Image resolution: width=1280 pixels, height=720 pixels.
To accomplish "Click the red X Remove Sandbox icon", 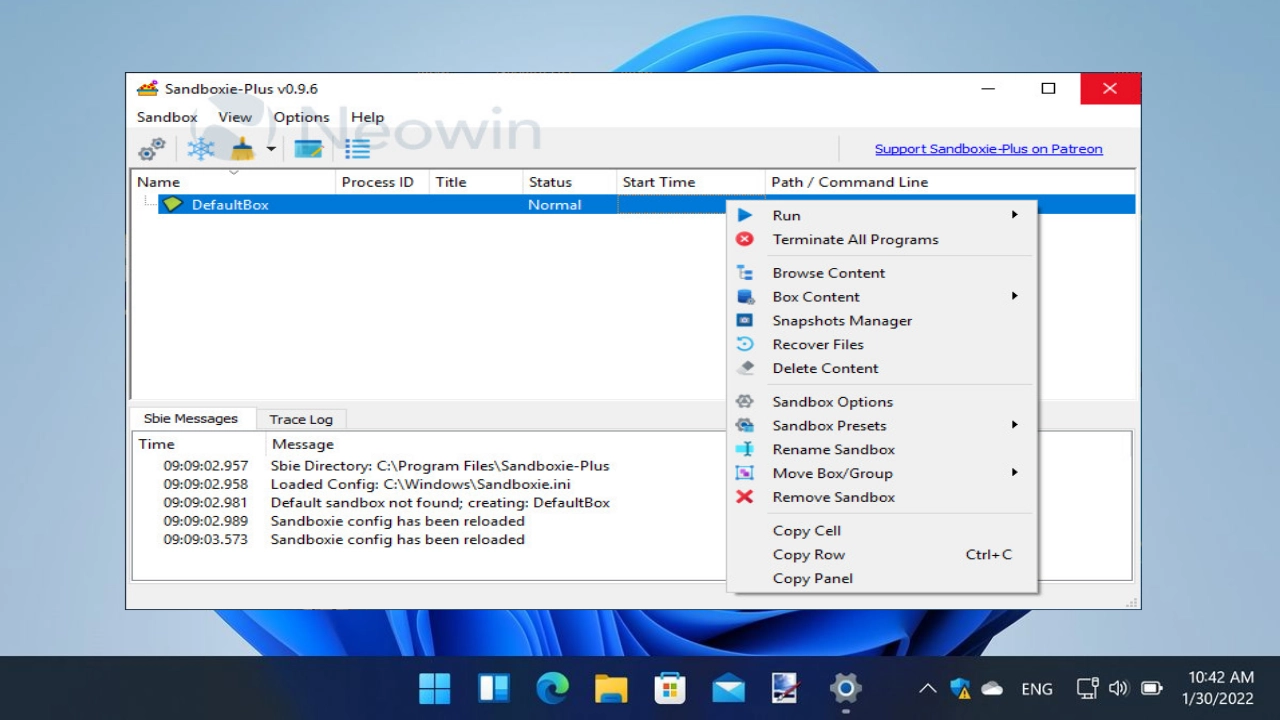I will click(745, 497).
